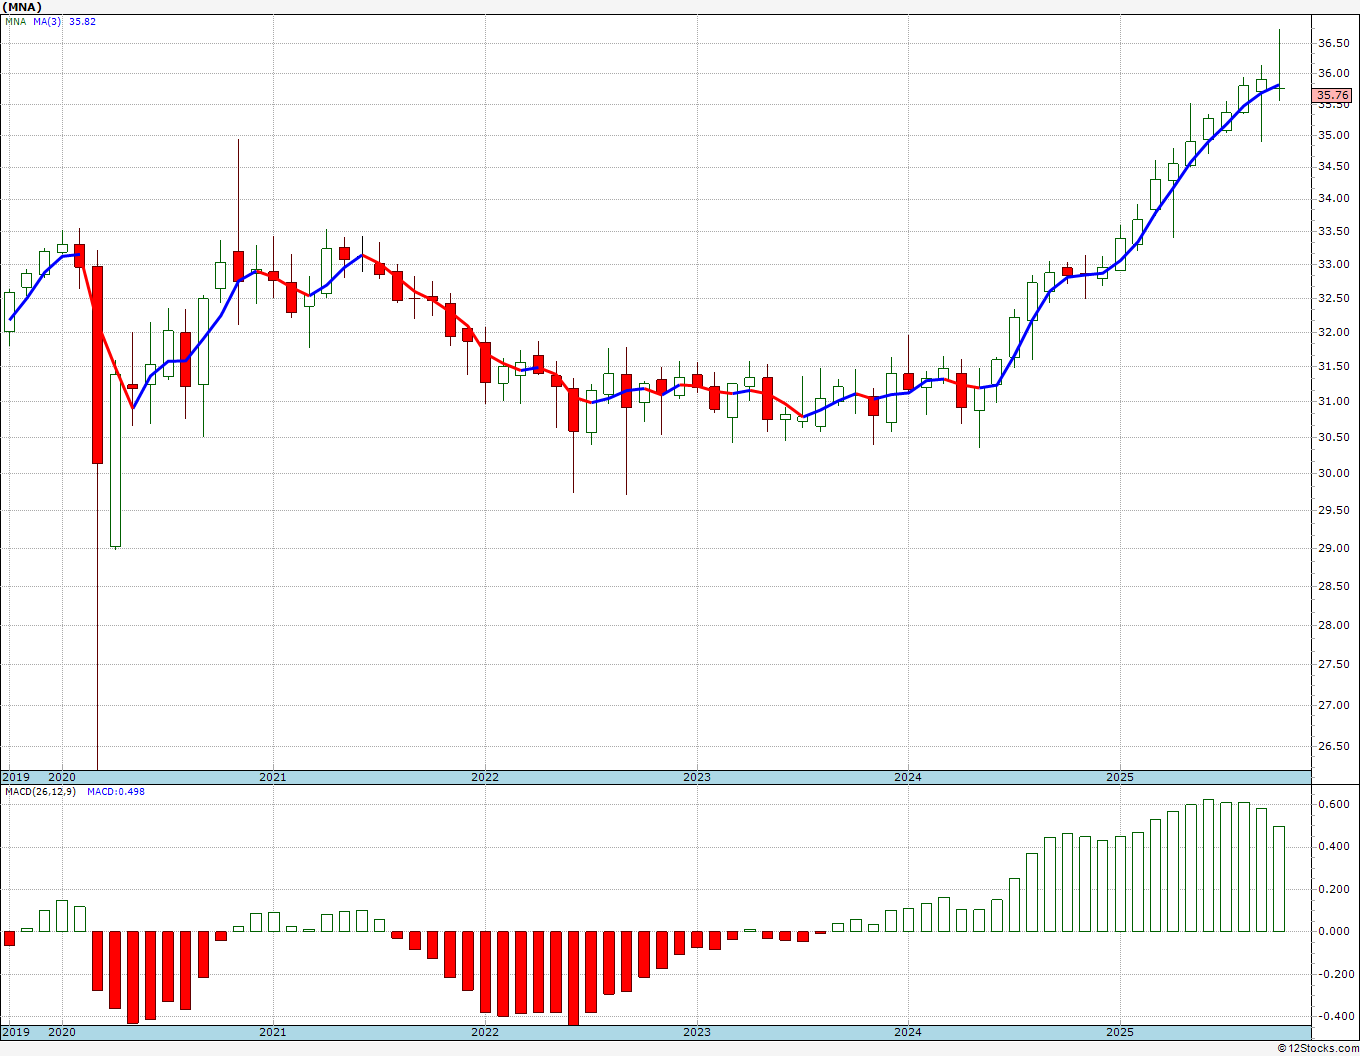
Task: Click 2021 on the price chart time axis
Action: (x=273, y=777)
